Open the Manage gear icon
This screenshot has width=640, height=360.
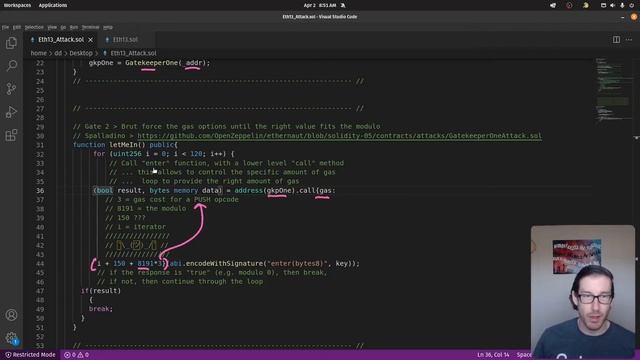(11, 338)
